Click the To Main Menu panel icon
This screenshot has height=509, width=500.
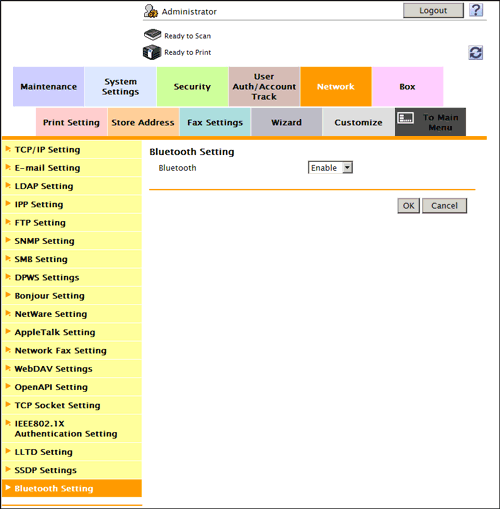pos(406,118)
